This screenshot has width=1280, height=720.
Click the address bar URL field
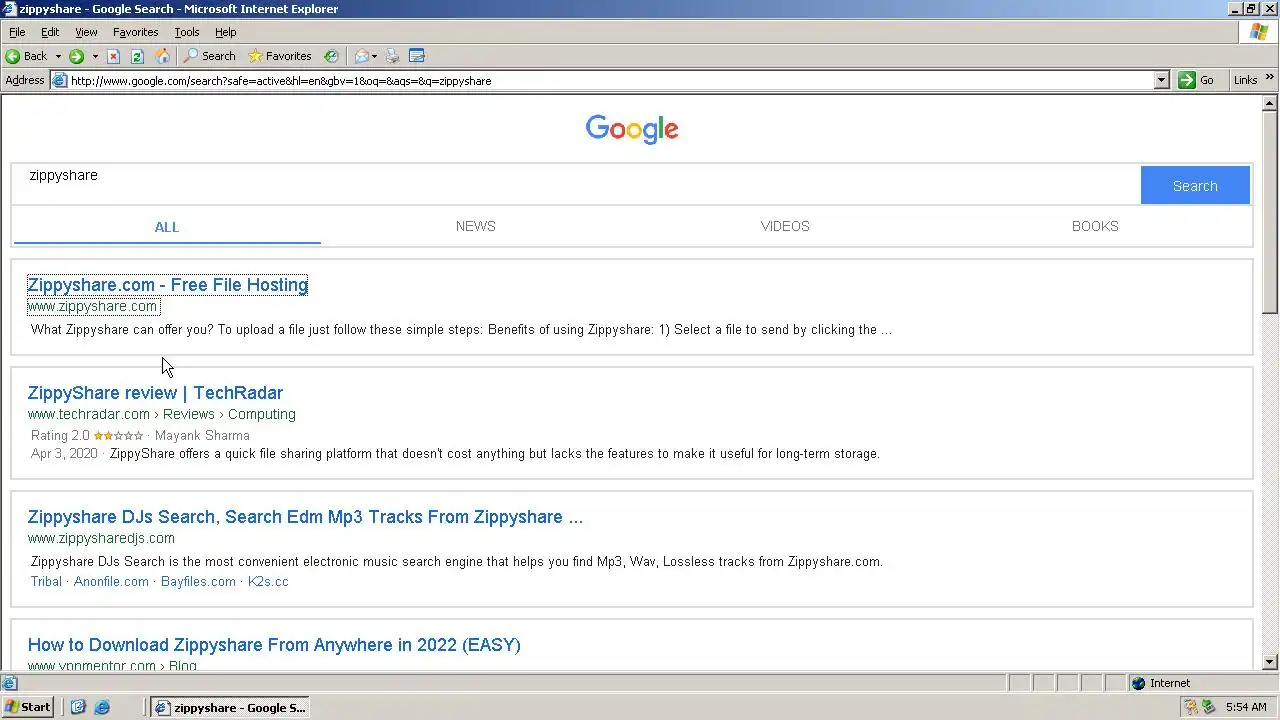(x=610, y=80)
